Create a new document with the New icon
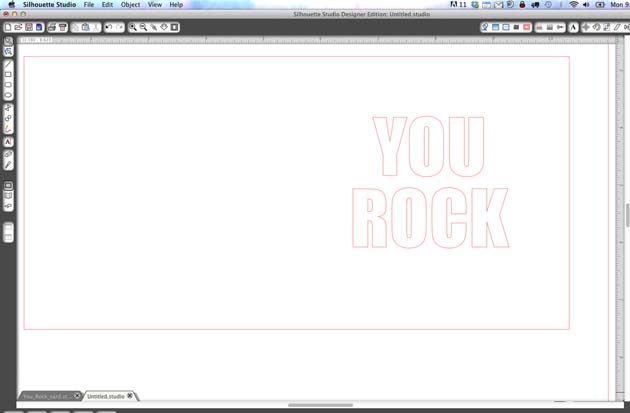The image size is (630, 413). (8, 27)
